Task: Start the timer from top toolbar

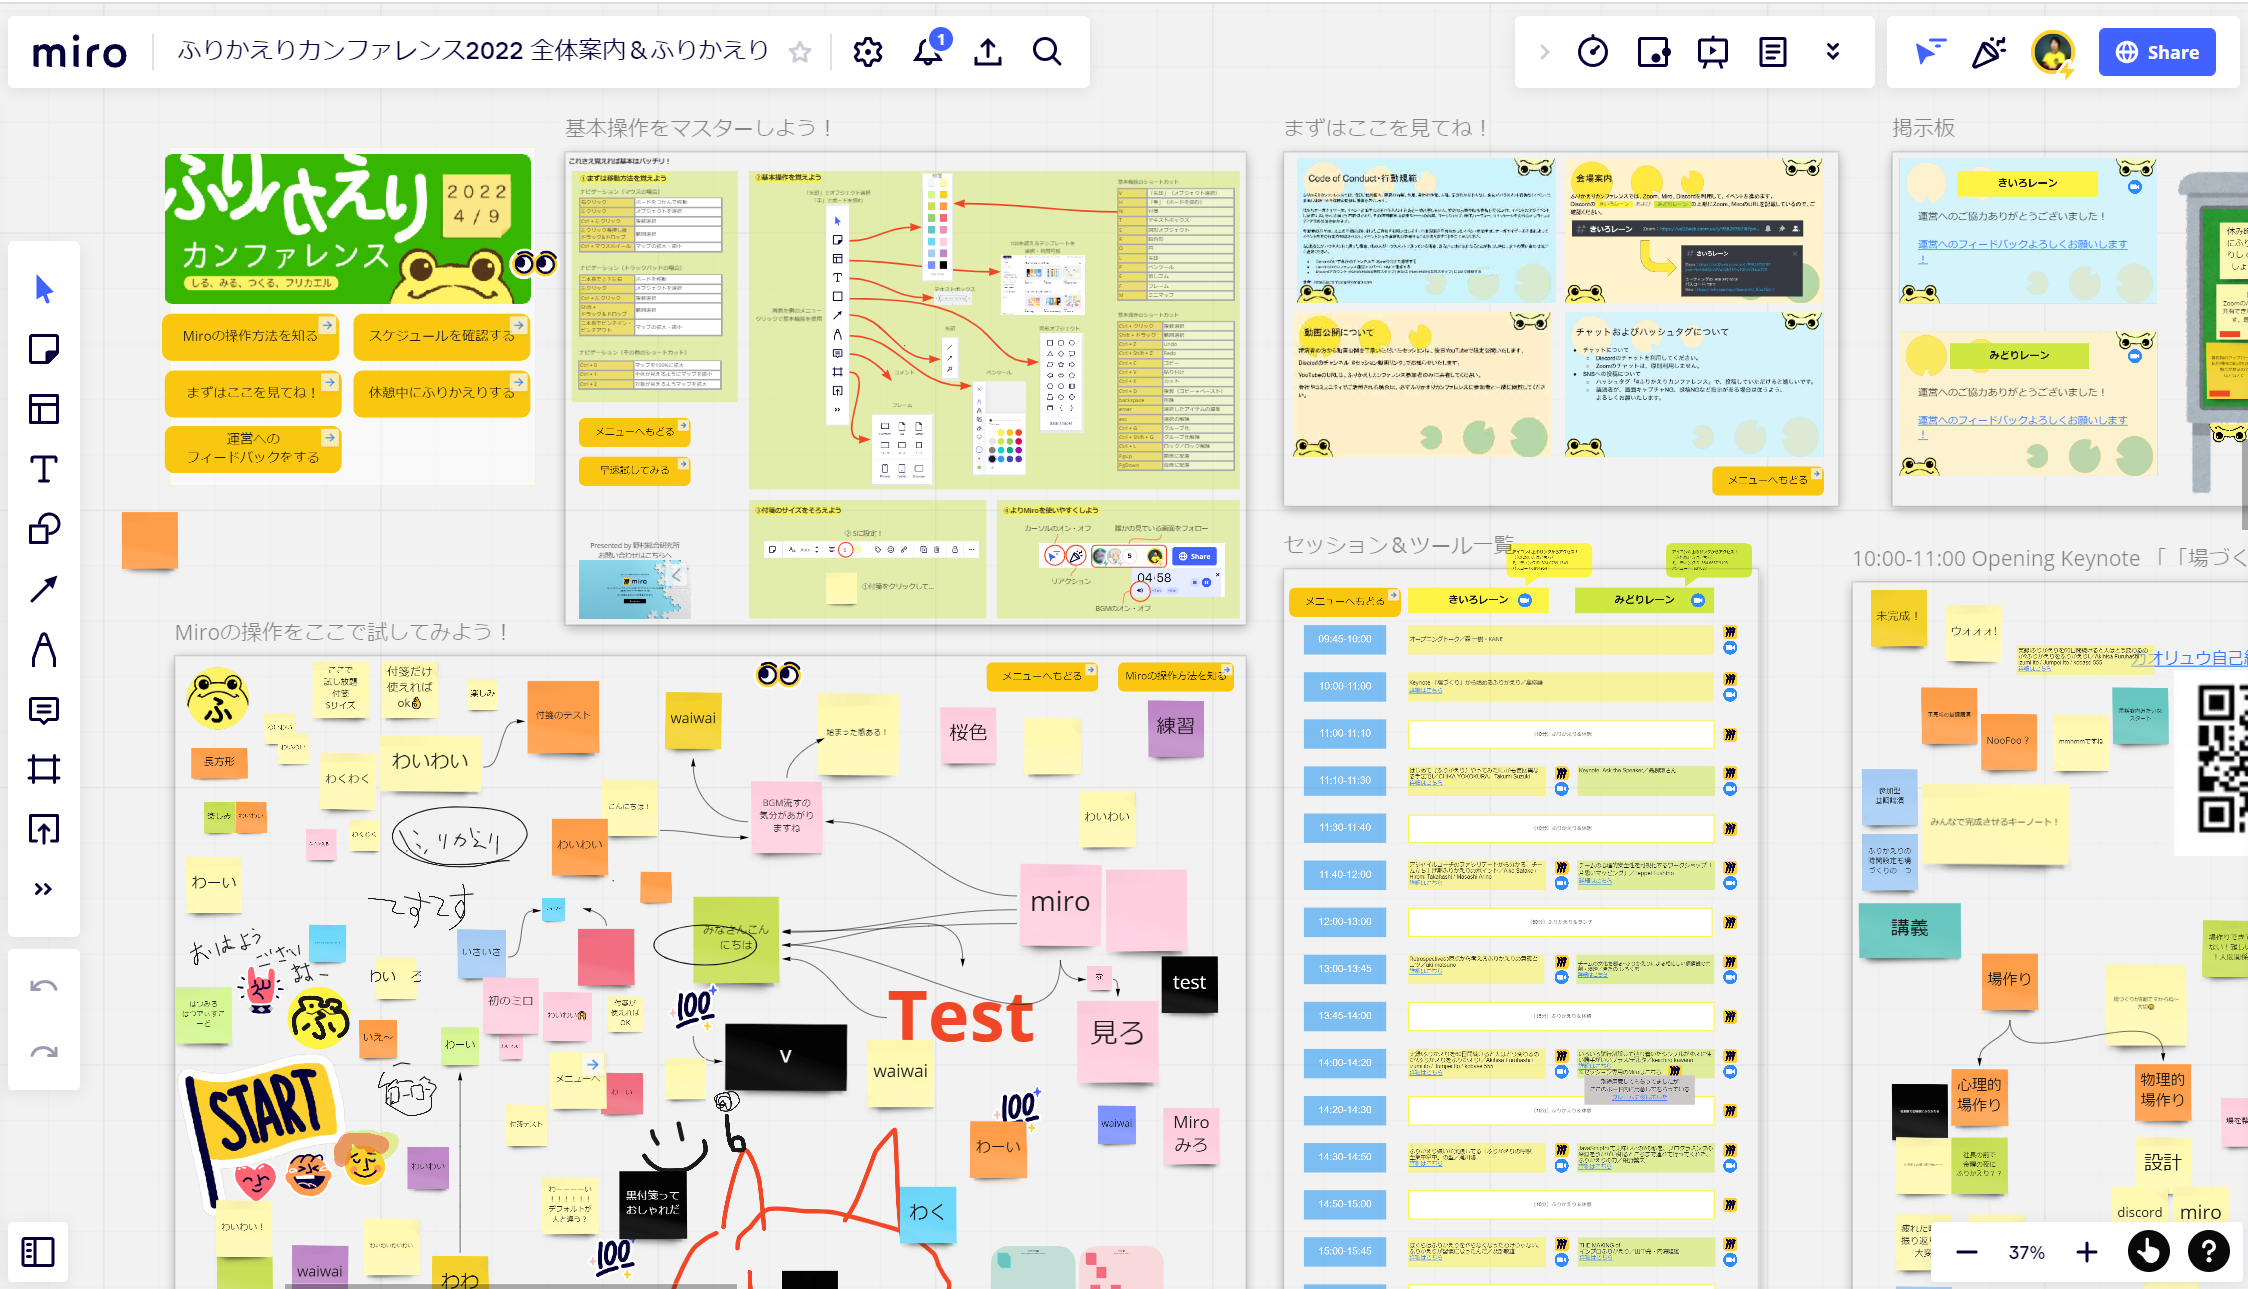Action: point(1592,52)
